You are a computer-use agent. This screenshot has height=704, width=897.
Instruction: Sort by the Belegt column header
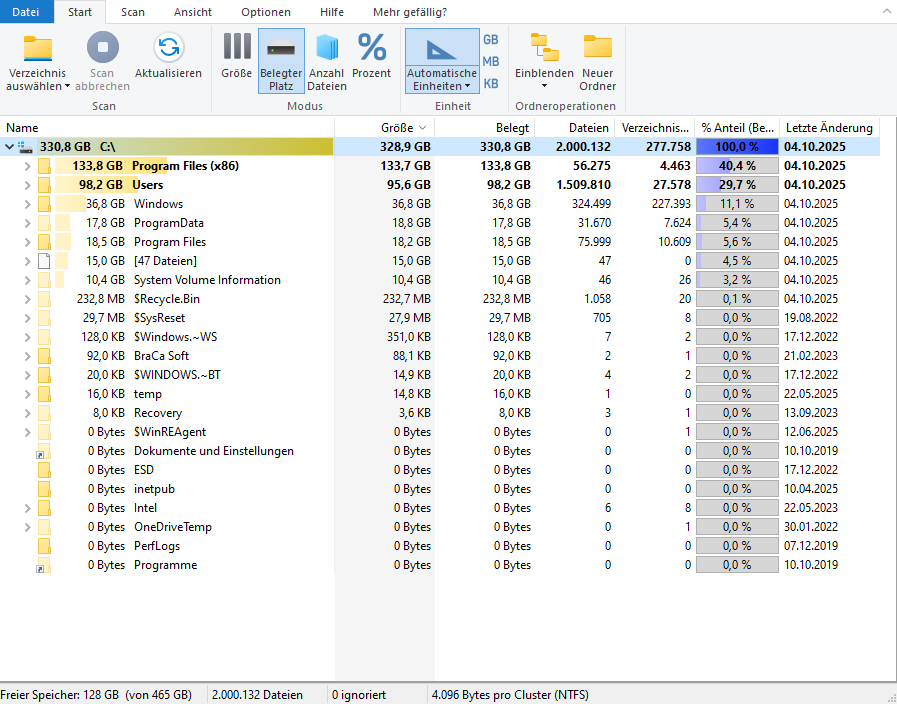485,128
